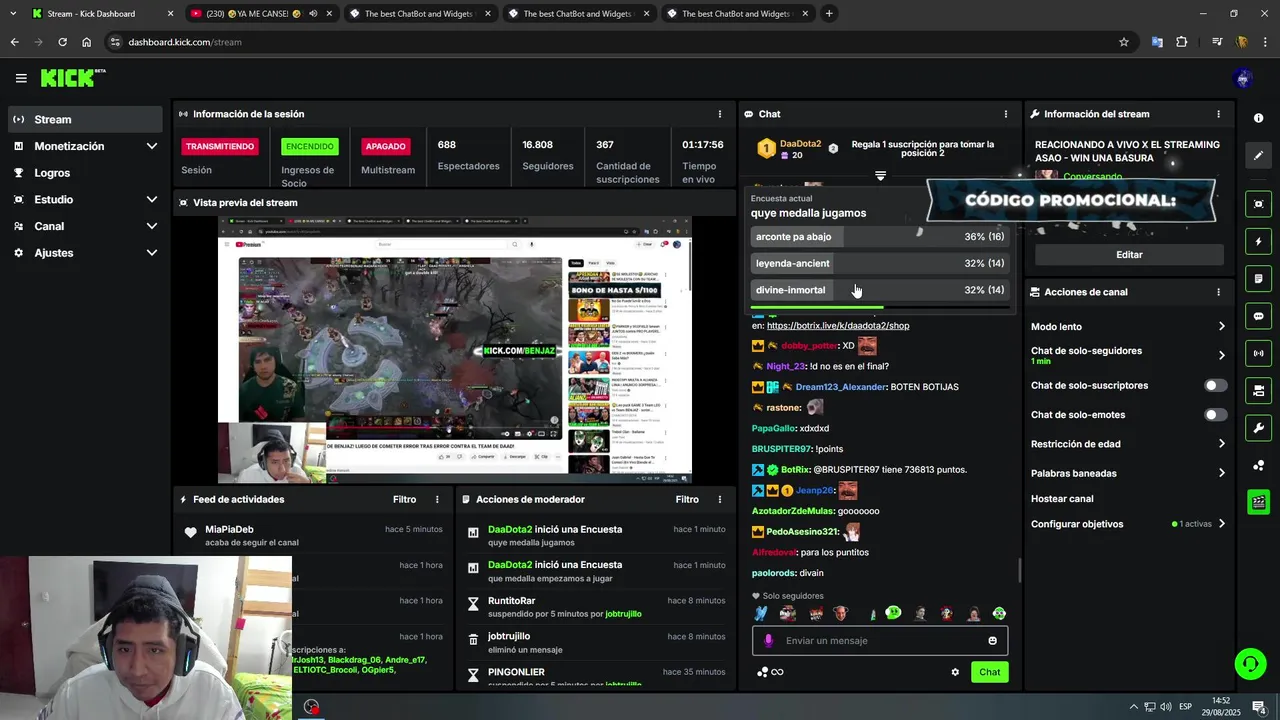Bookmark this page with the star icon

(x=1124, y=42)
